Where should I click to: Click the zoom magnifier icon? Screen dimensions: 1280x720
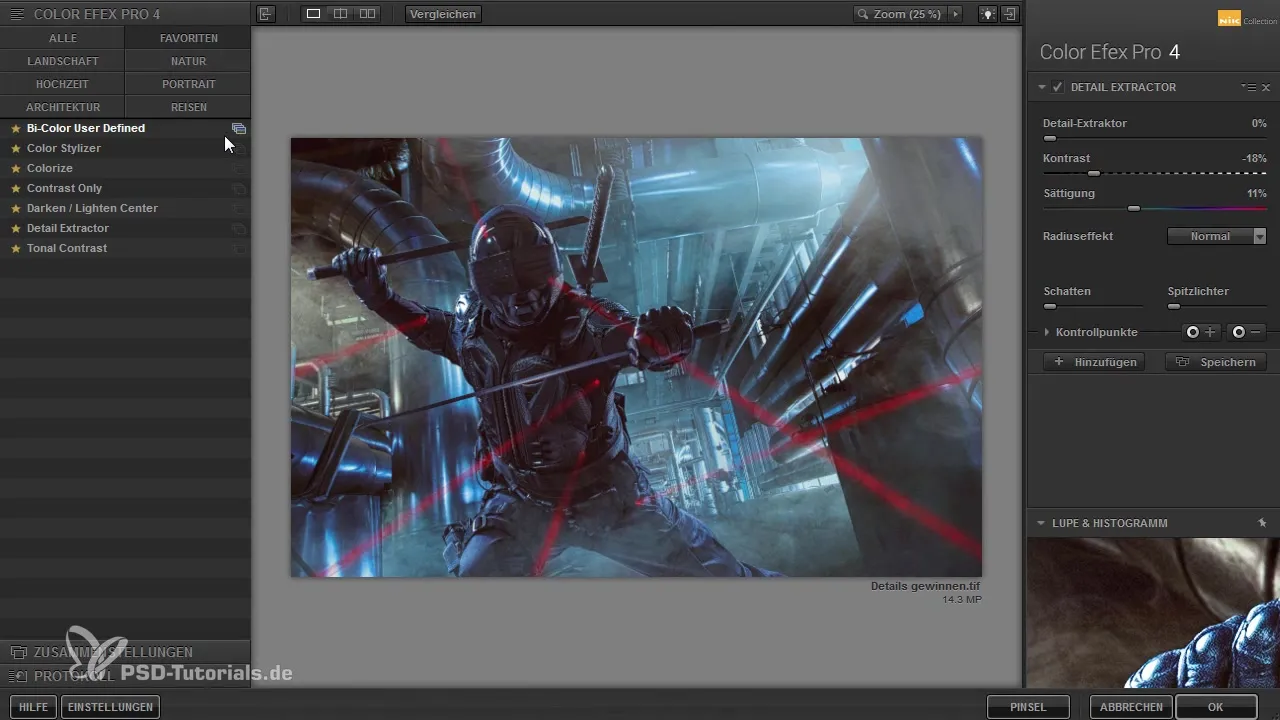click(x=863, y=14)
